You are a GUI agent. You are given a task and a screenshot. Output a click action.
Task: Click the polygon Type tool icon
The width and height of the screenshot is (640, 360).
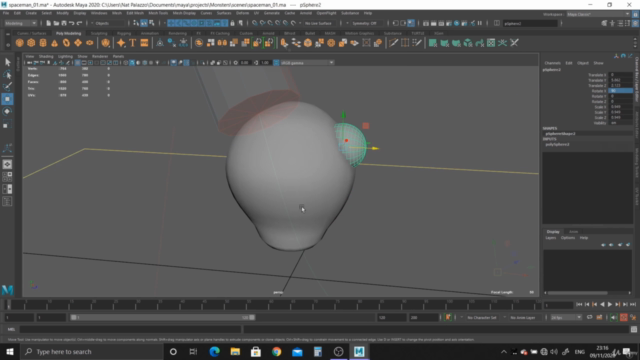133,43
